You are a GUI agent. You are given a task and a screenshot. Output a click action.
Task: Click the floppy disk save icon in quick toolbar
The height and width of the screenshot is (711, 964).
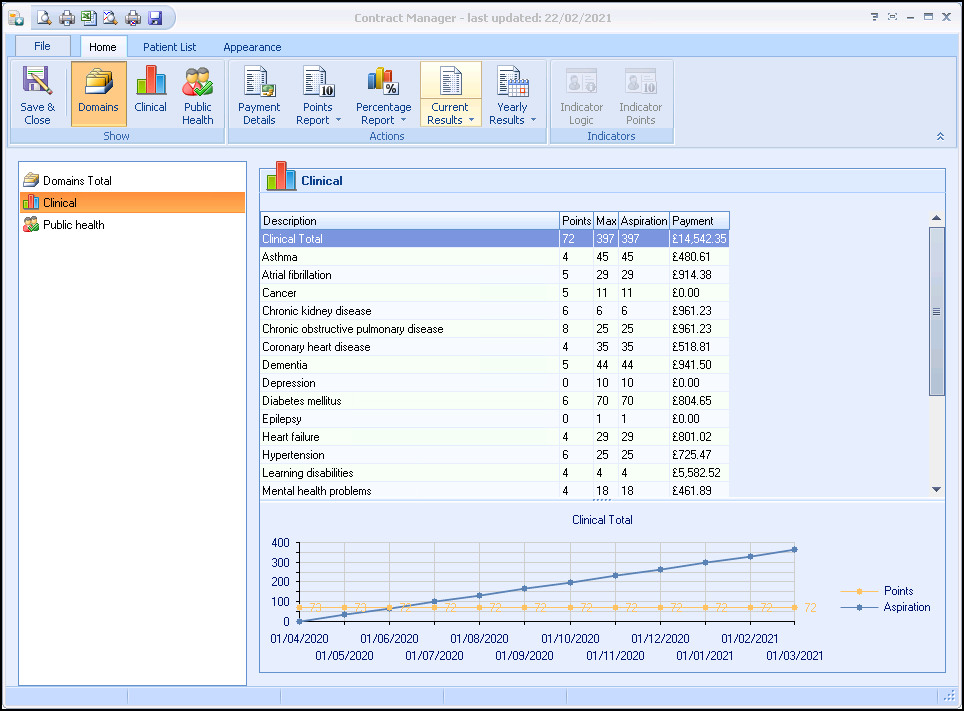point(155,17)
